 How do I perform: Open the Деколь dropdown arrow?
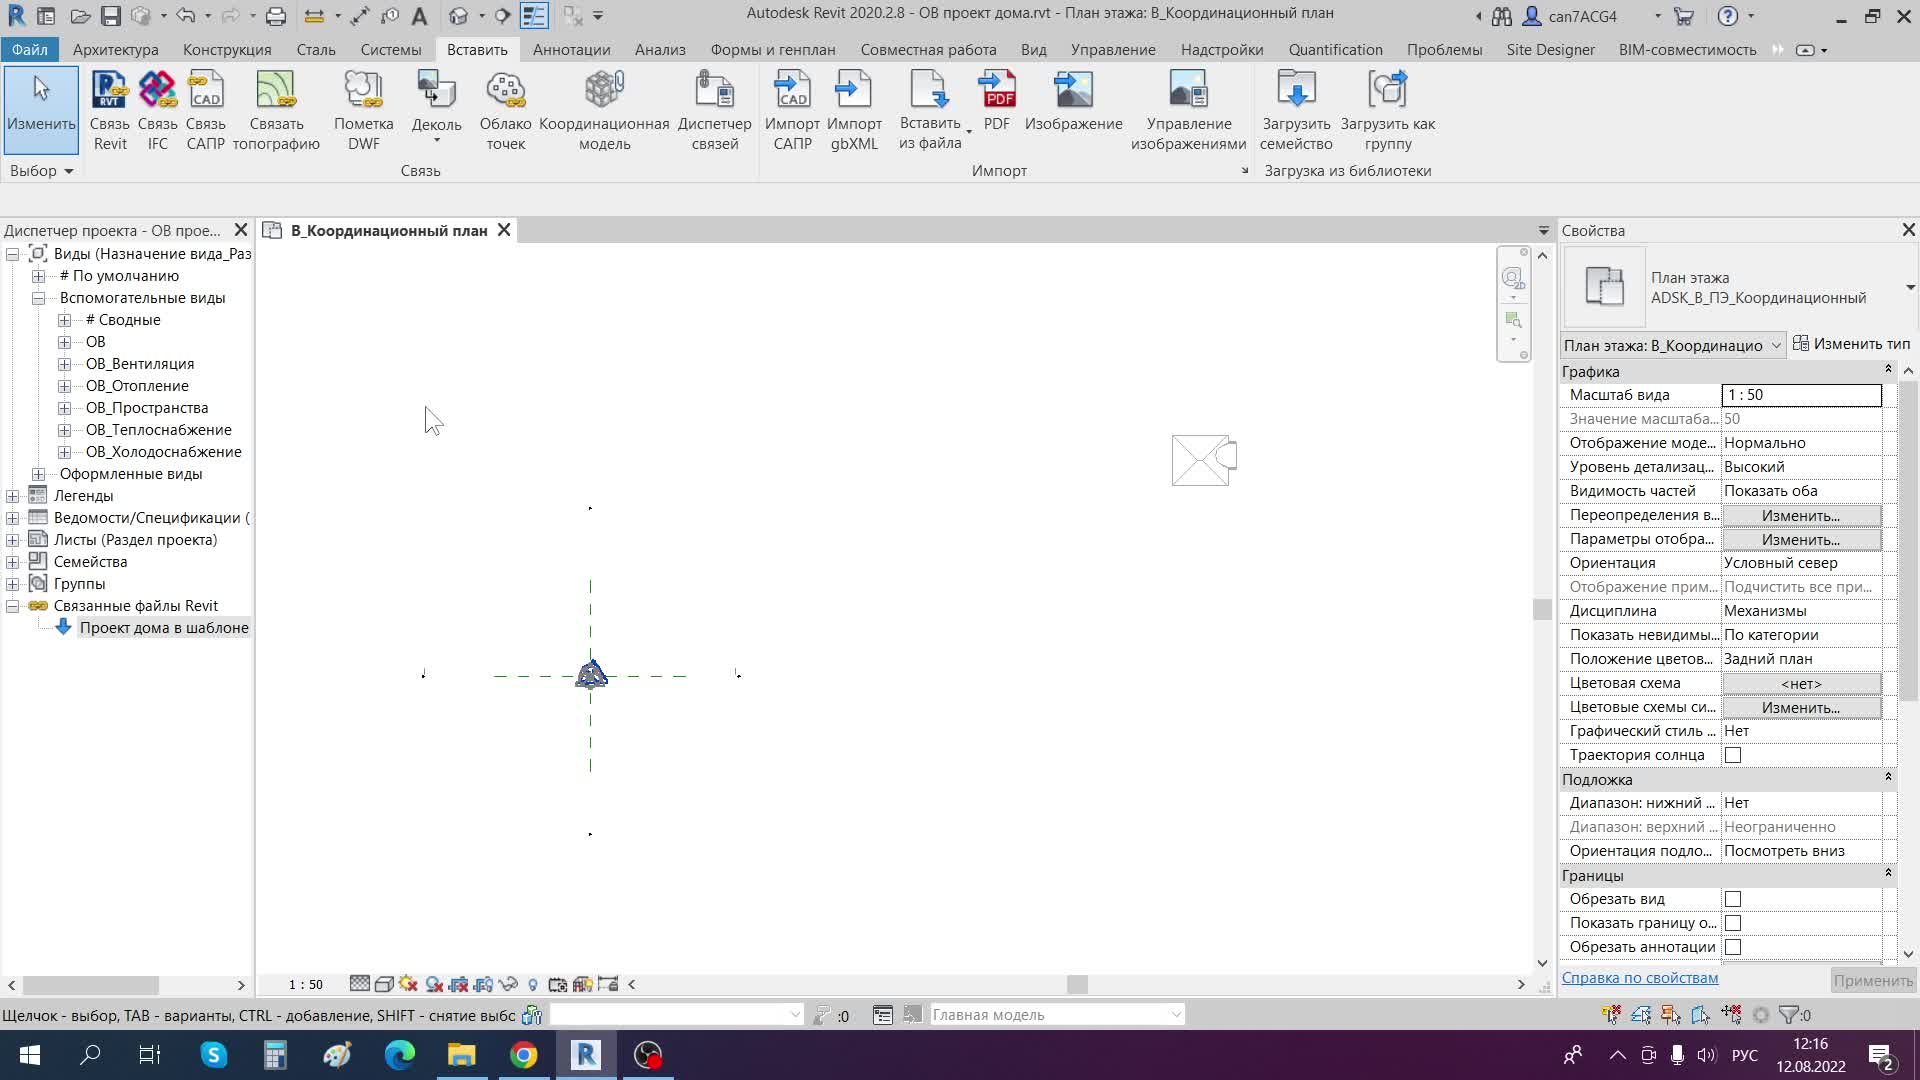click(437, 141)
